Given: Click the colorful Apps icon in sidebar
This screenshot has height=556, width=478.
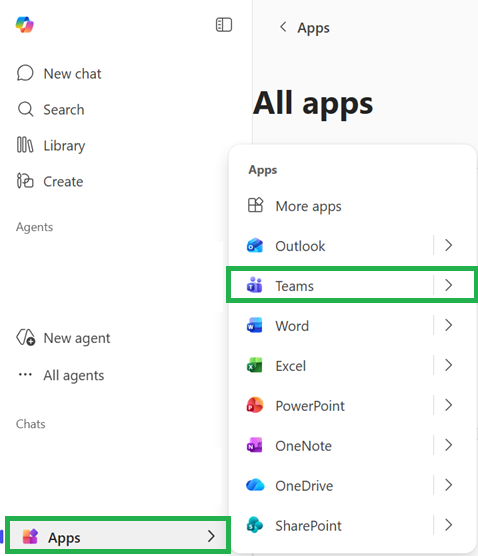Looking at the screenshot, I should [30, 536].
